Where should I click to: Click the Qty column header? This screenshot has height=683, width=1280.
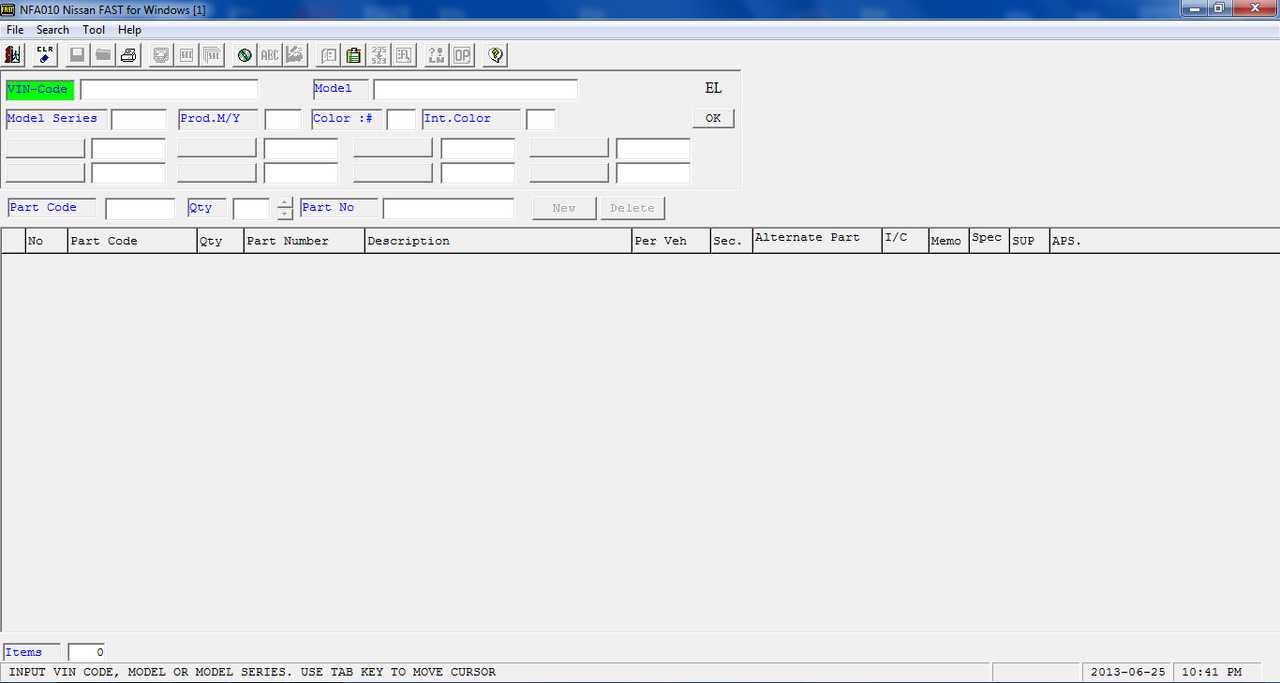[x=220, y=241]
